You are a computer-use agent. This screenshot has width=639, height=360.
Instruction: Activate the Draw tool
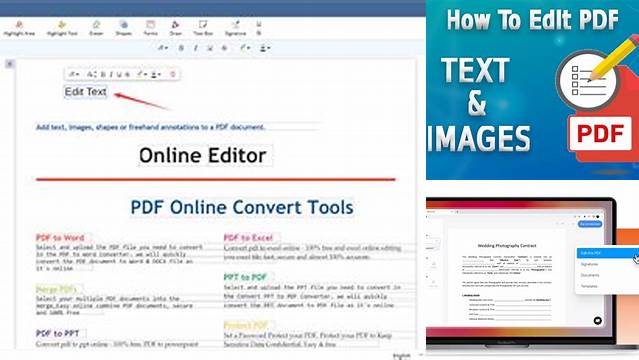[x=175, y=28]
